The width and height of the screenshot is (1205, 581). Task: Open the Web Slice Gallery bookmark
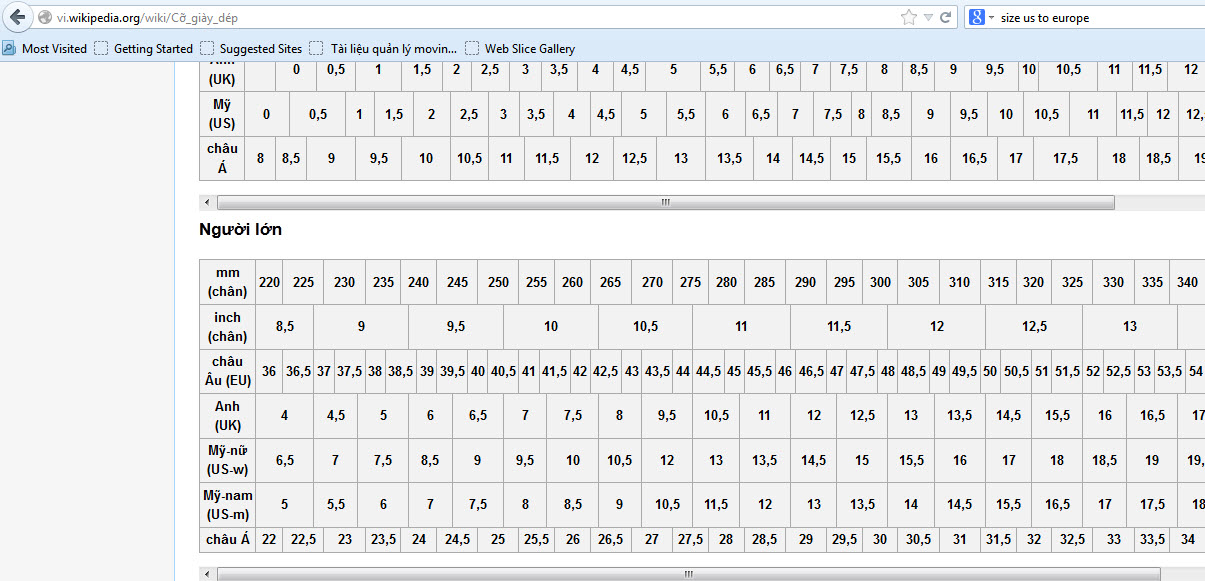point(520,48)
